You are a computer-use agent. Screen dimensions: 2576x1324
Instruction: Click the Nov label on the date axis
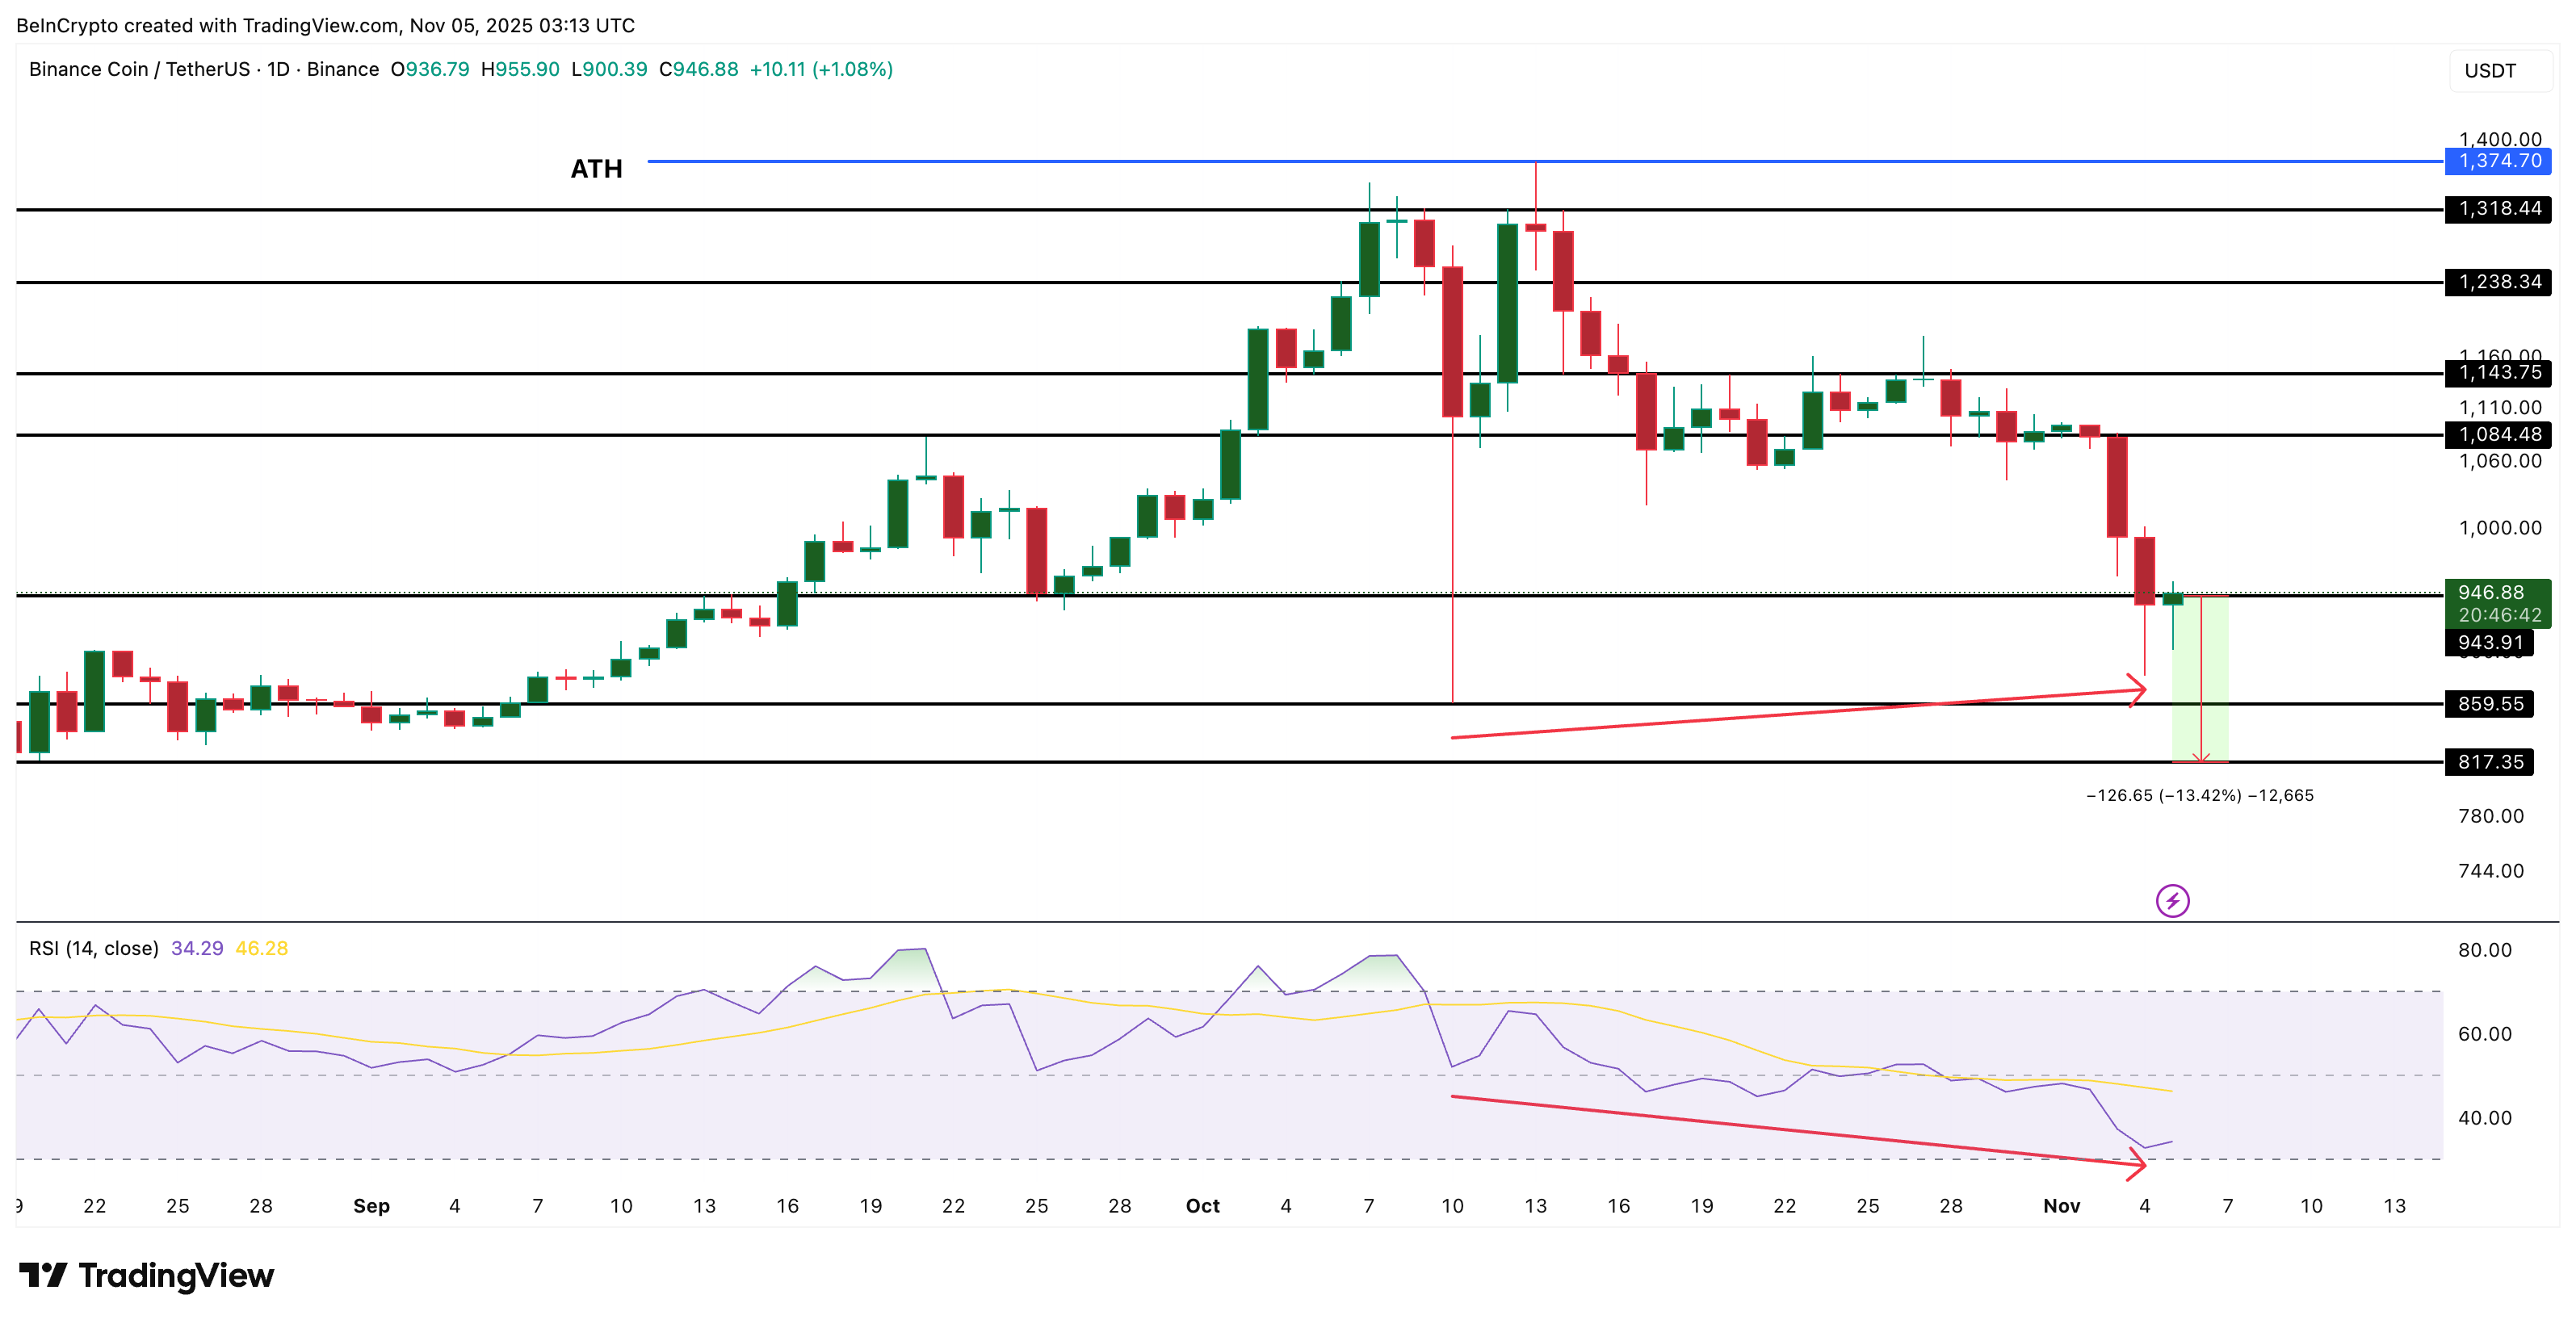(x=2062, y=1206)
